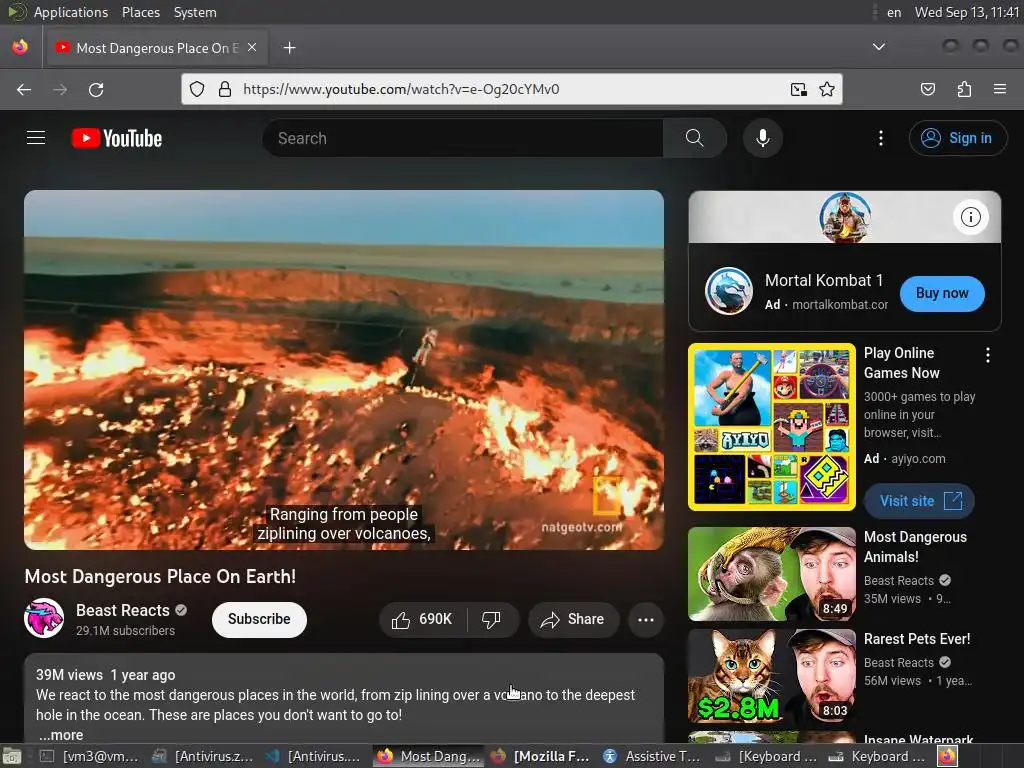
Task: Click the search magnifier button
Action: 694,138
